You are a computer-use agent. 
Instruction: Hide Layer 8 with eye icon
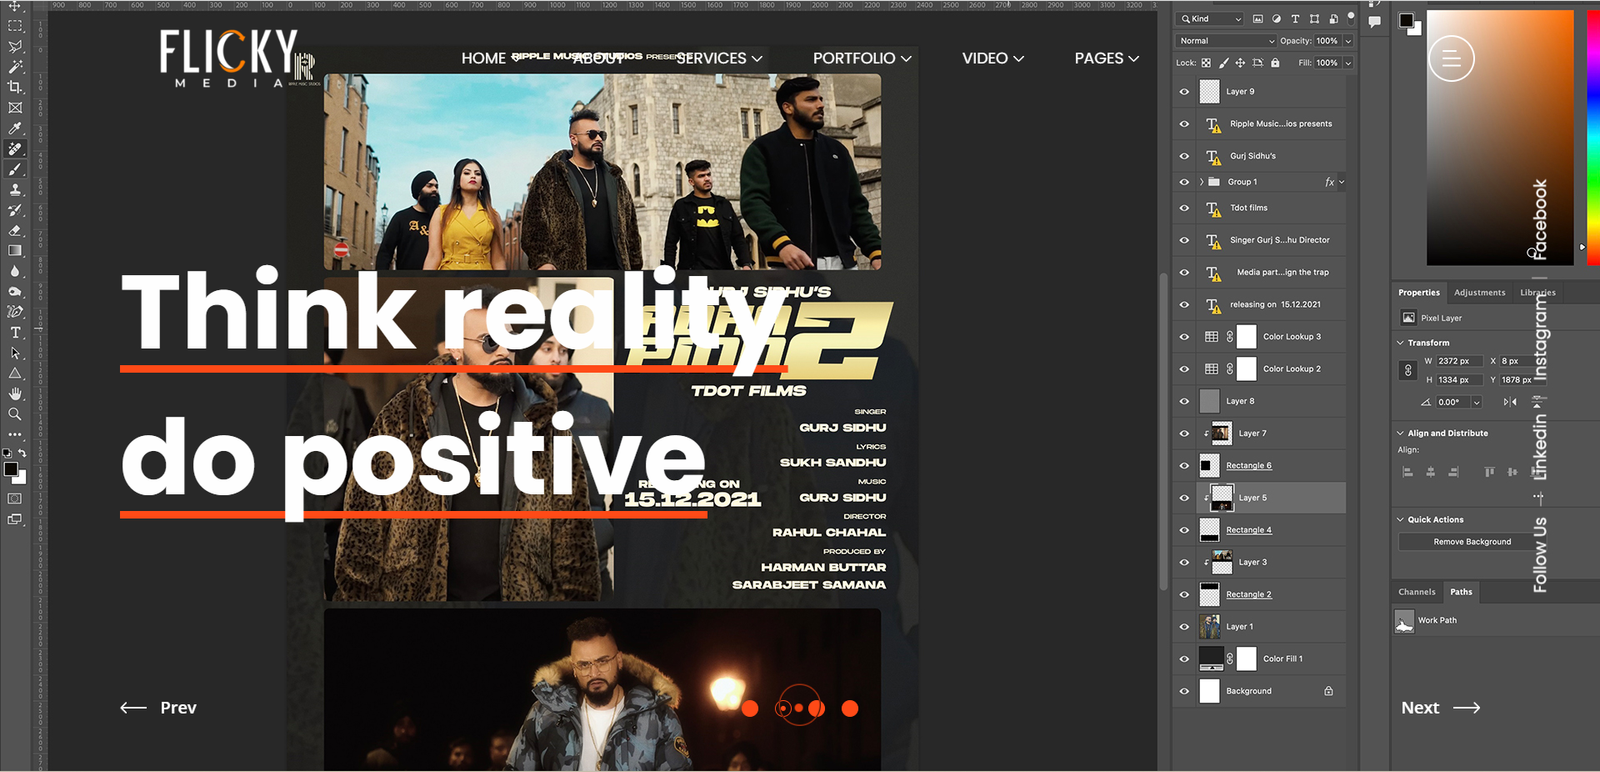[x=1184, y=401]
